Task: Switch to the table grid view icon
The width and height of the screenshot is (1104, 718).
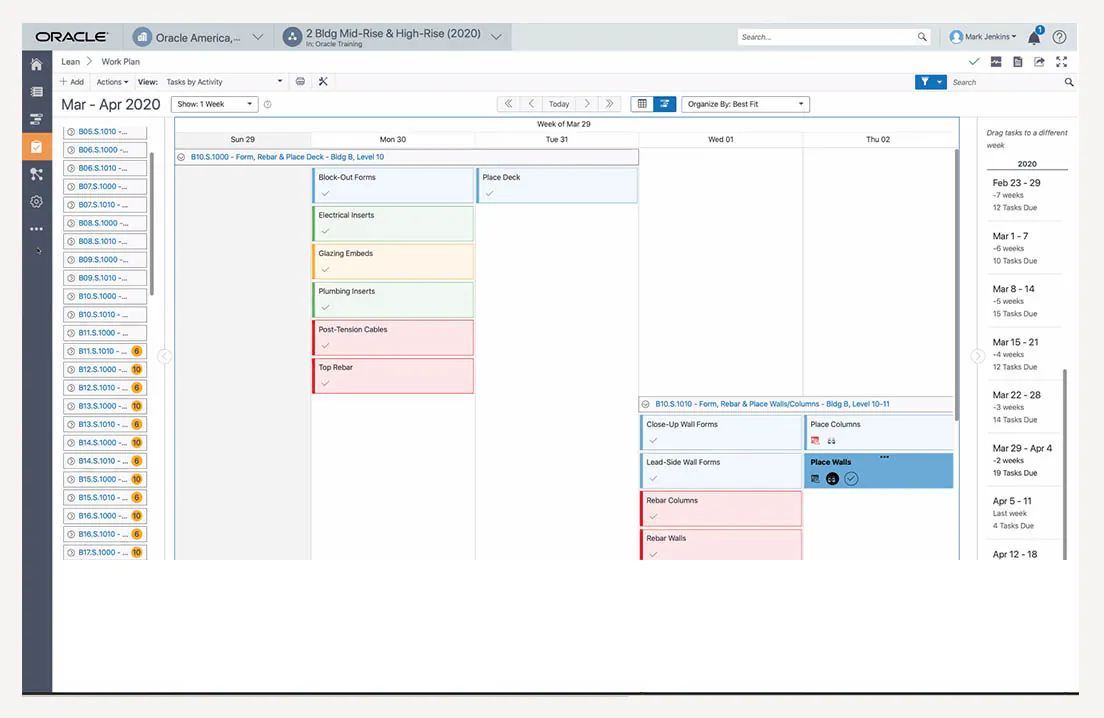Action: (x=642, y=104)
